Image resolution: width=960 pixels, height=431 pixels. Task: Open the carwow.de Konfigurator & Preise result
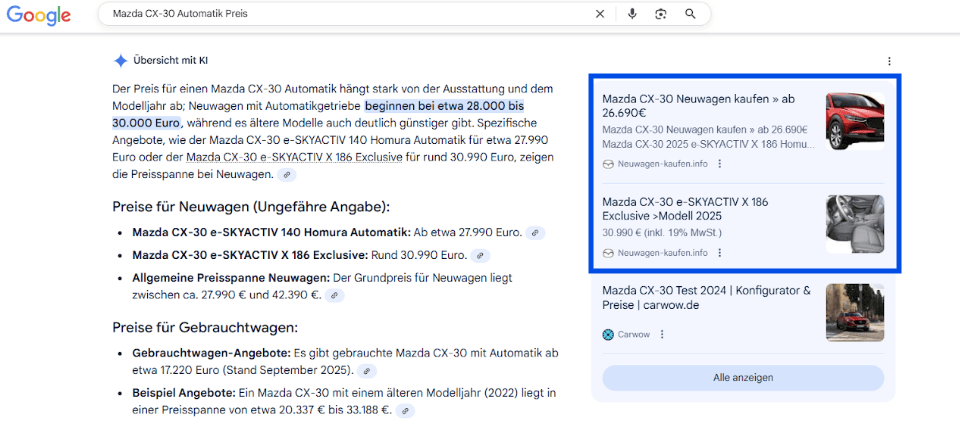pyautogui.click(x=706, y=298)
